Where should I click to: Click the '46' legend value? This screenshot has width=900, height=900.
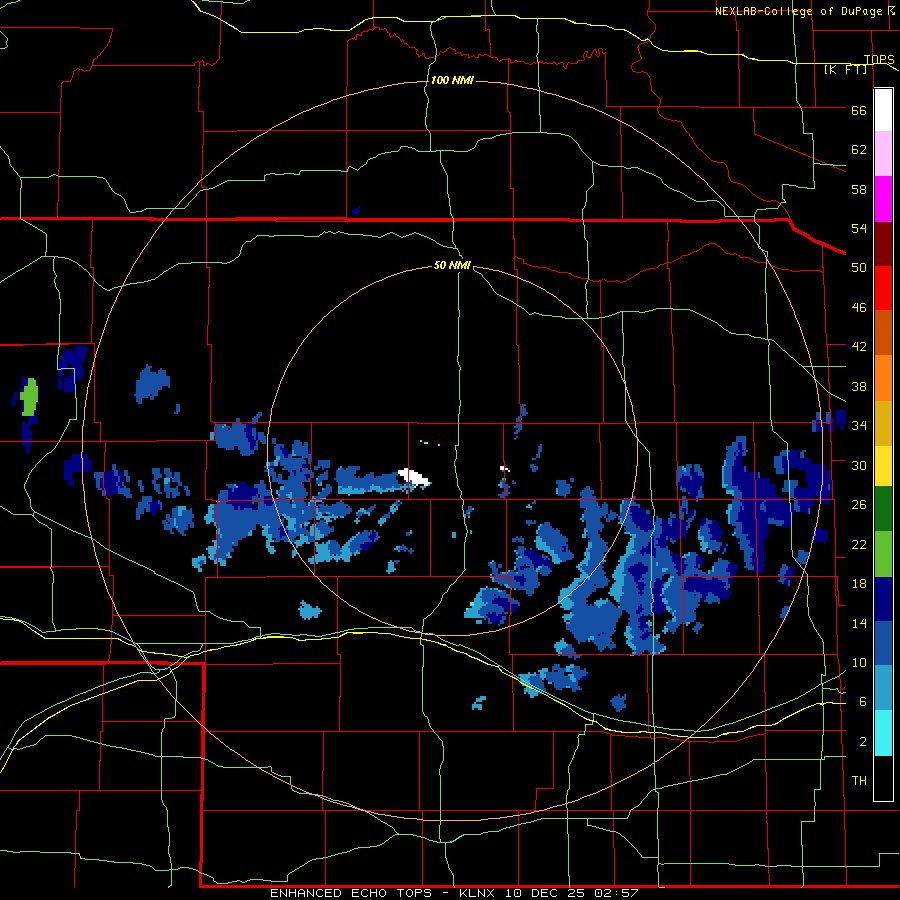coord(859,308)
